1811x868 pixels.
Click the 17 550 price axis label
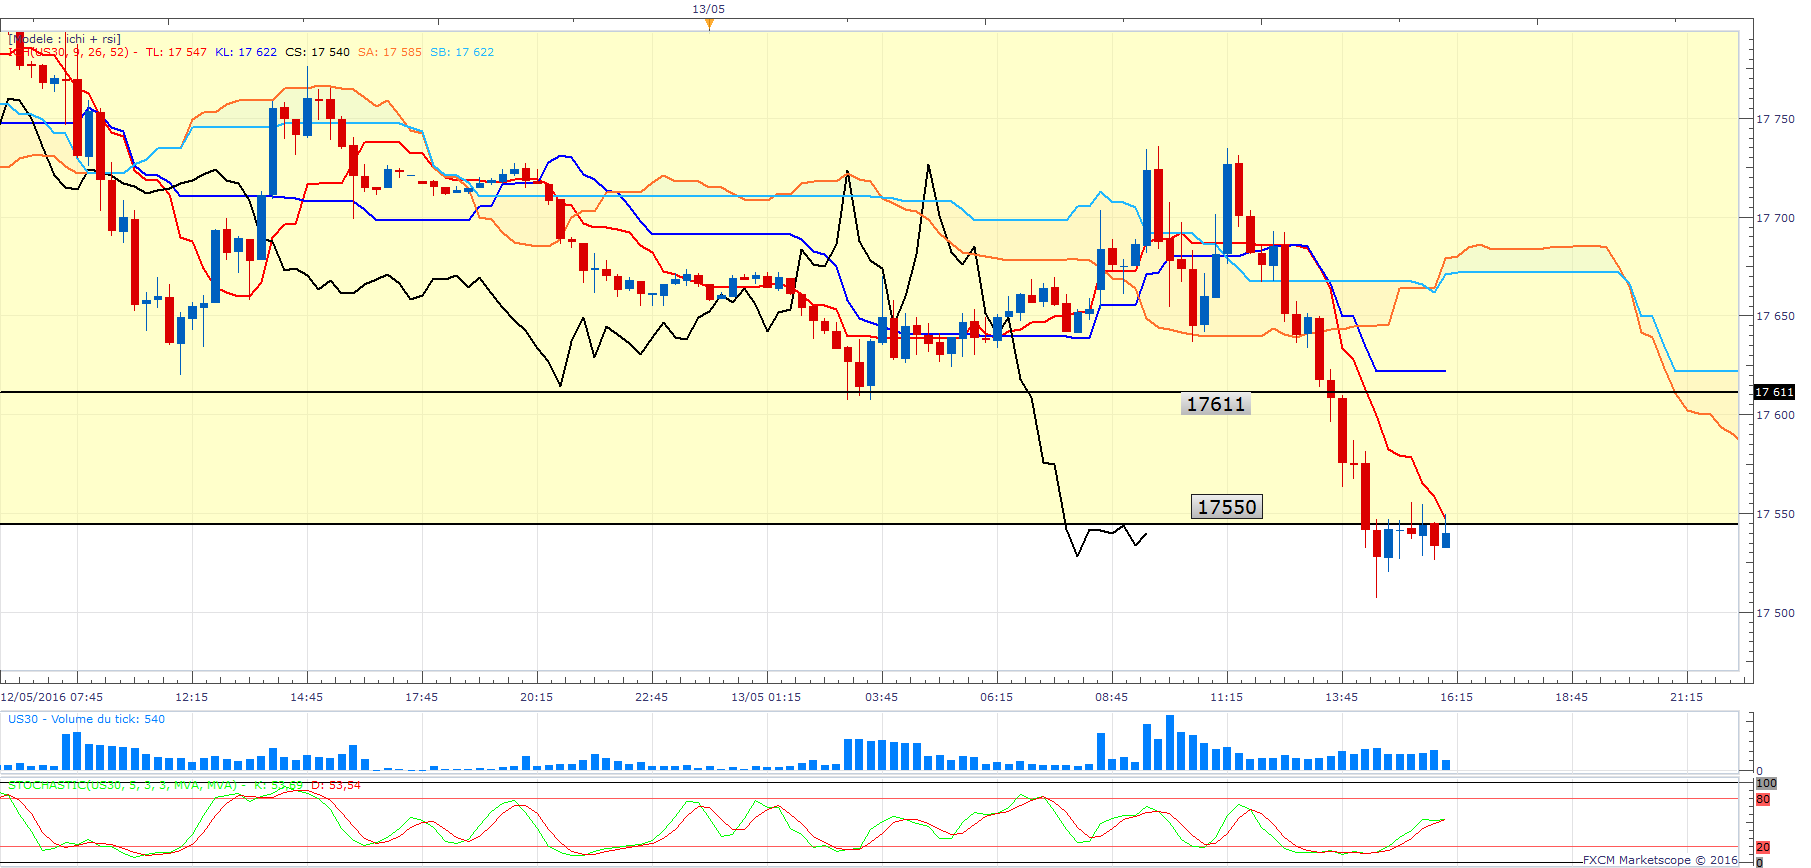tap(1776, 514)
